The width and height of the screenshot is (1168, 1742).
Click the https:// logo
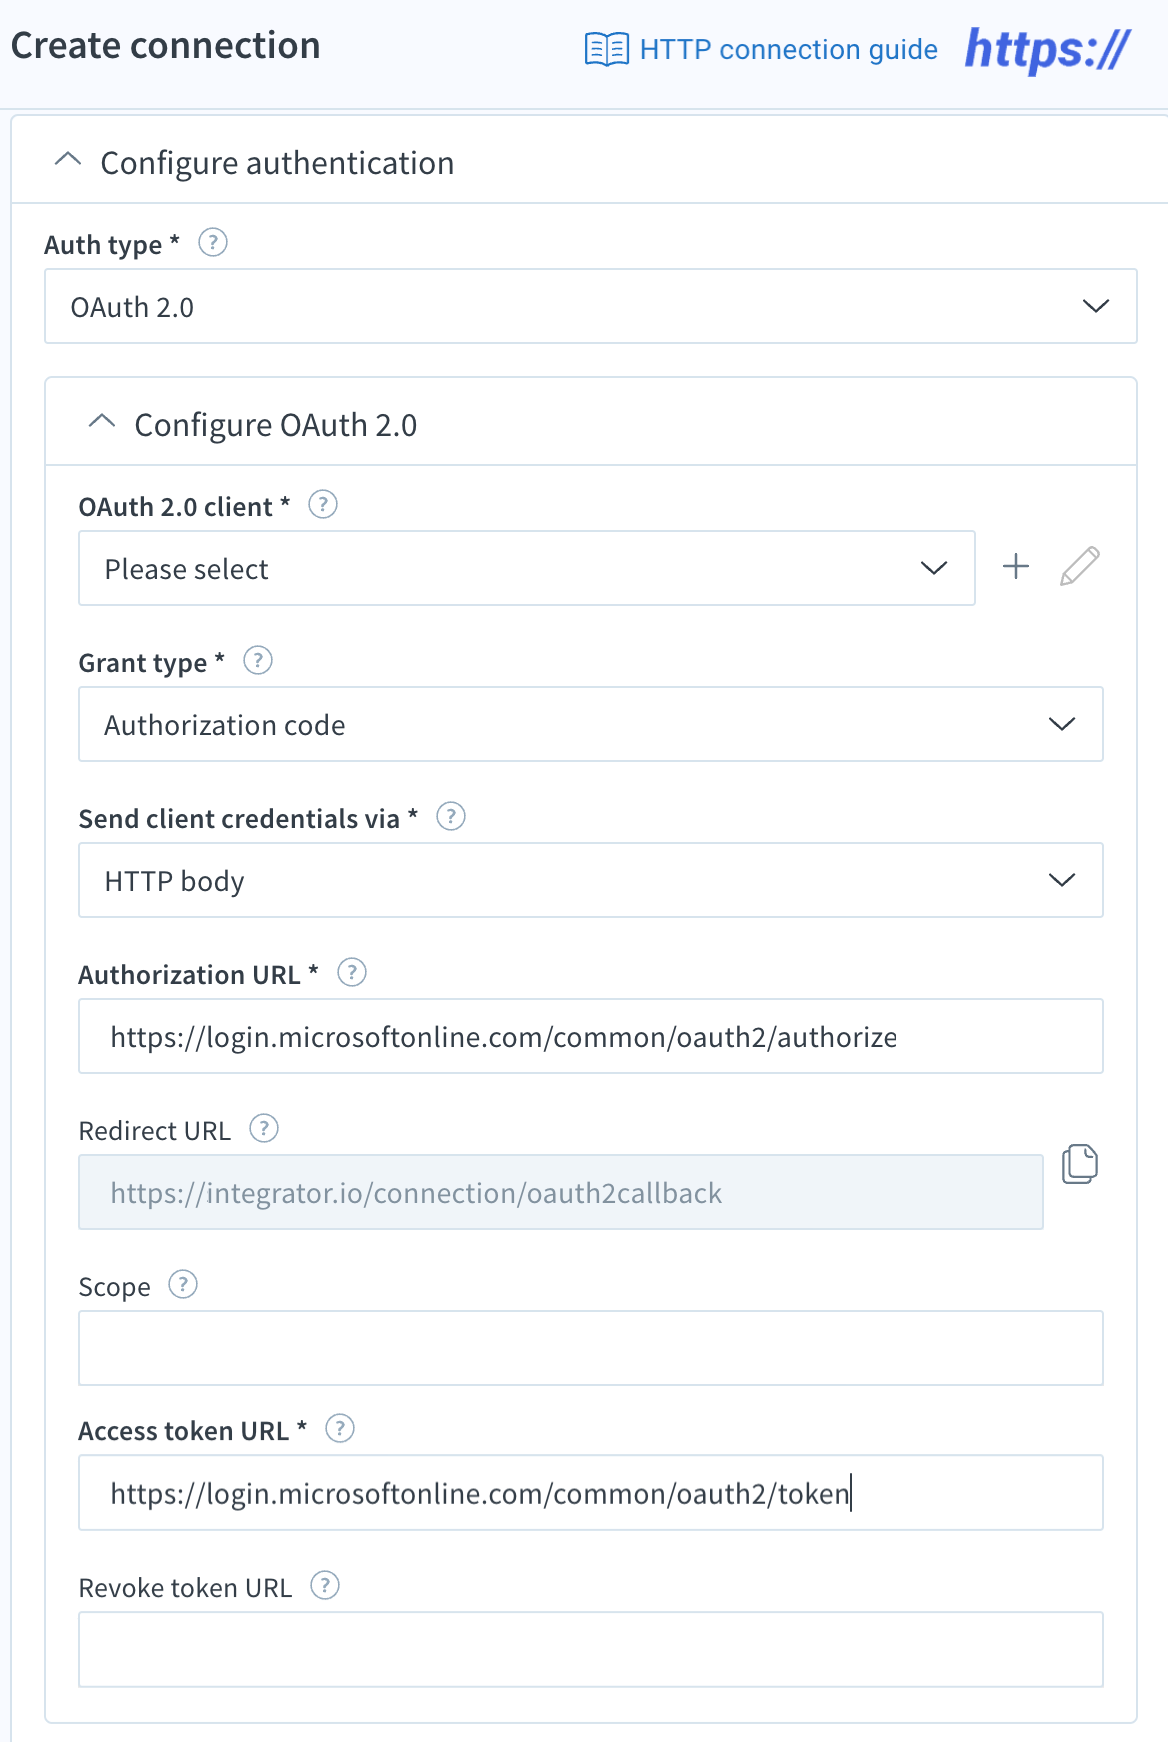click(1046, 49)
